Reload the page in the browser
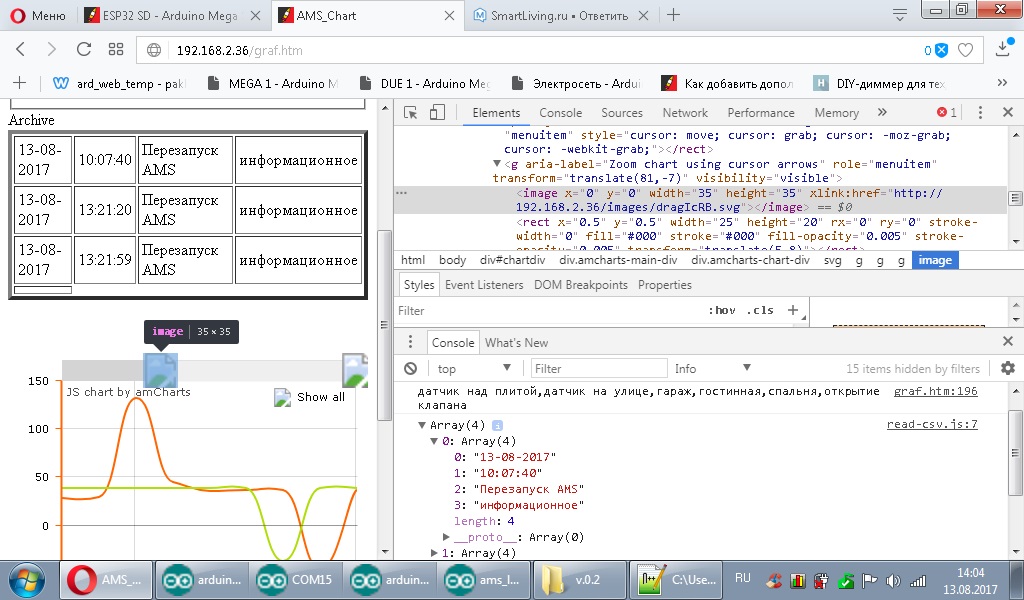The height and width of the screenshot is (600, 1024). coord(84,49)
